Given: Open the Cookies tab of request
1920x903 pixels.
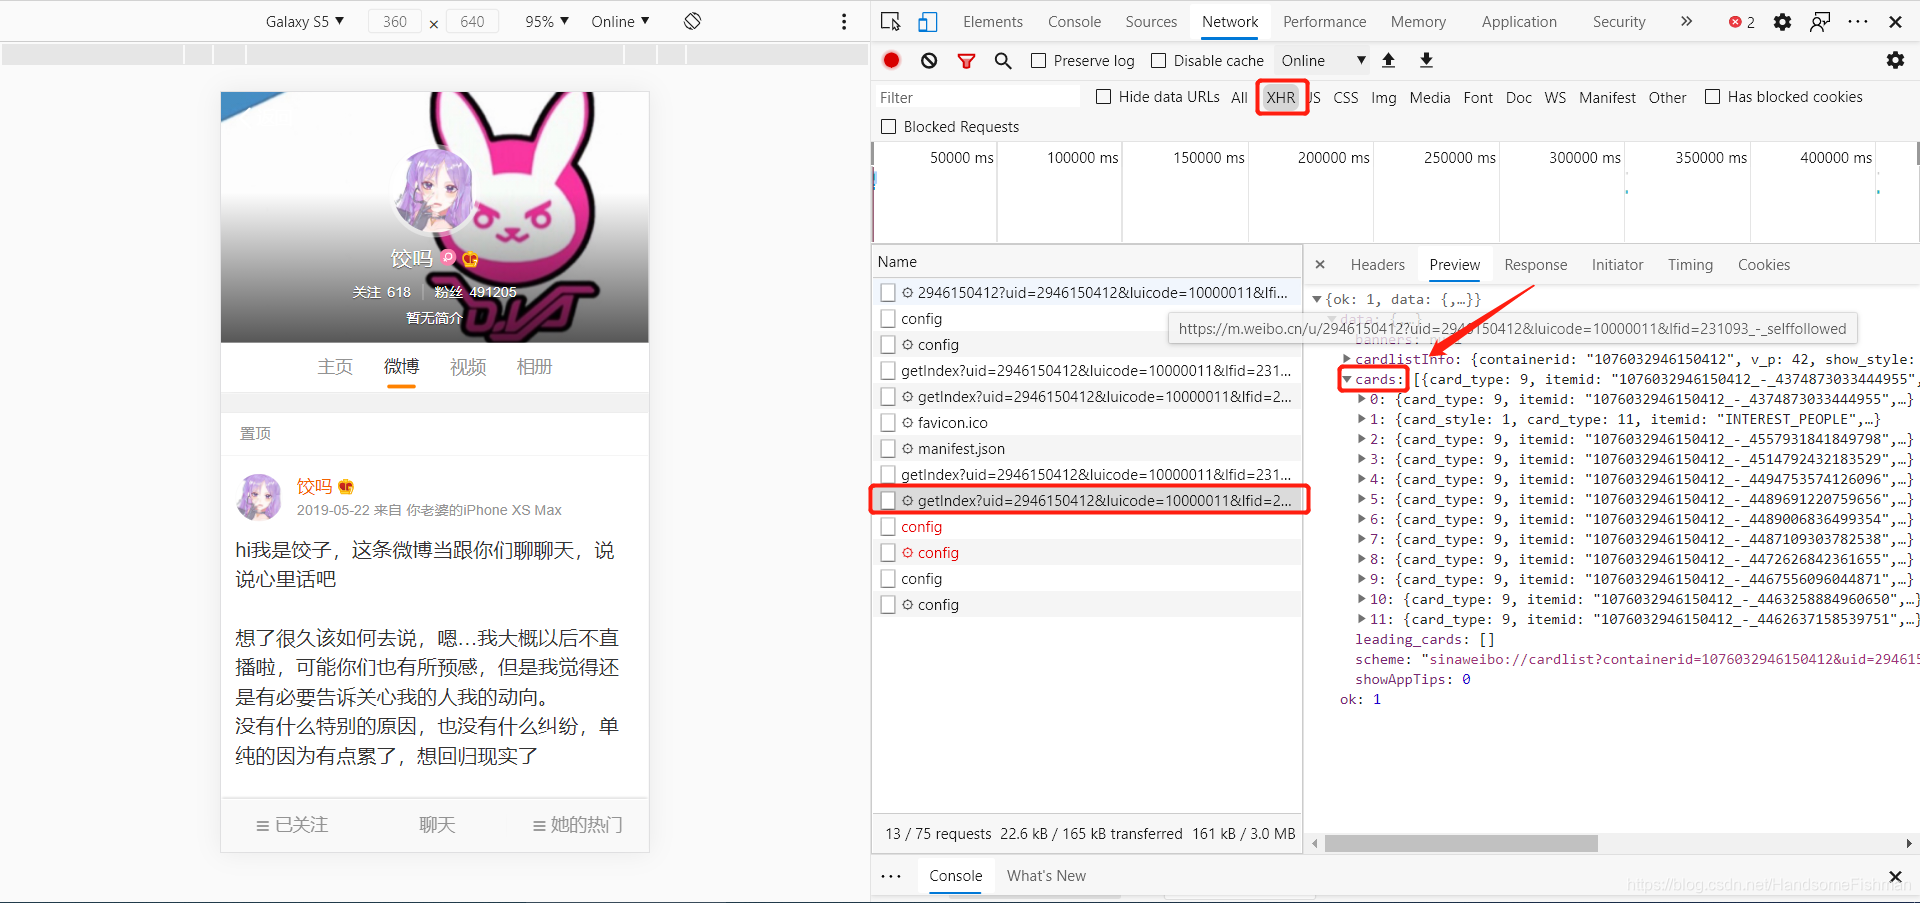Looking at the screenshot, I should [1763, 265].
